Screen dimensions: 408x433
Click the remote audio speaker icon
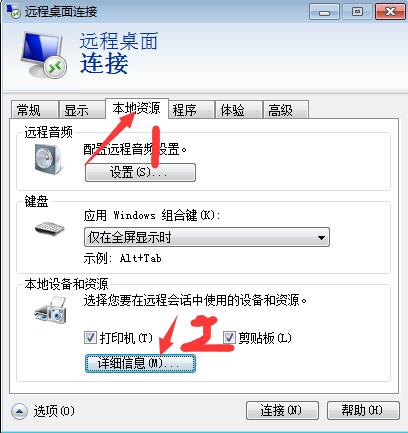click(x=48, y=159)
